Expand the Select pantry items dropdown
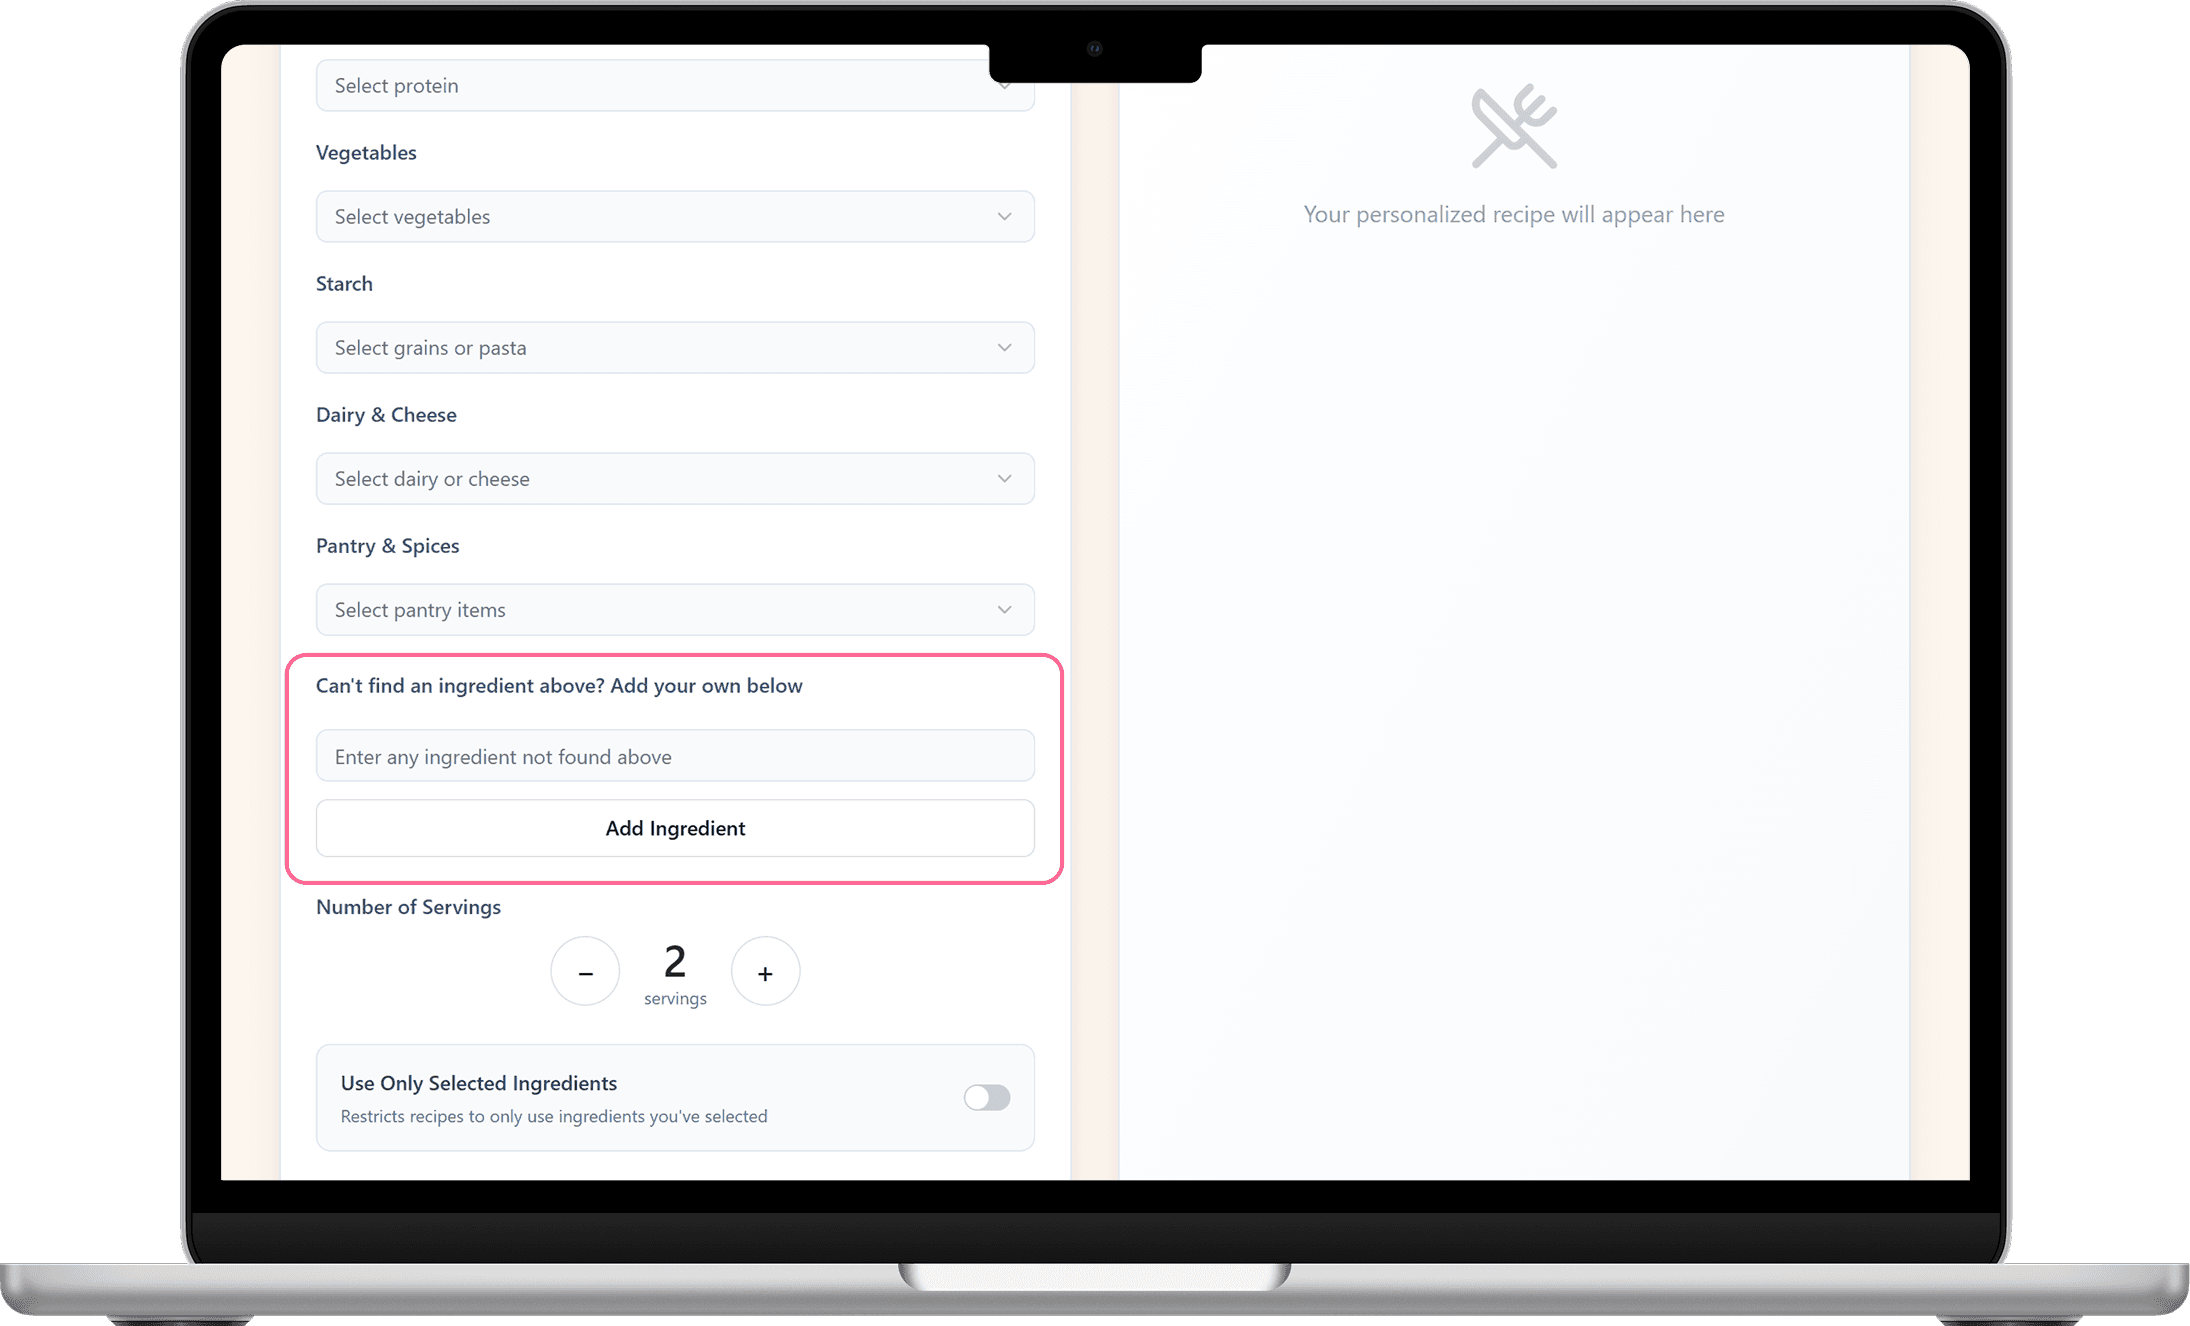The image size is (2190, 1326). [675, 609]
